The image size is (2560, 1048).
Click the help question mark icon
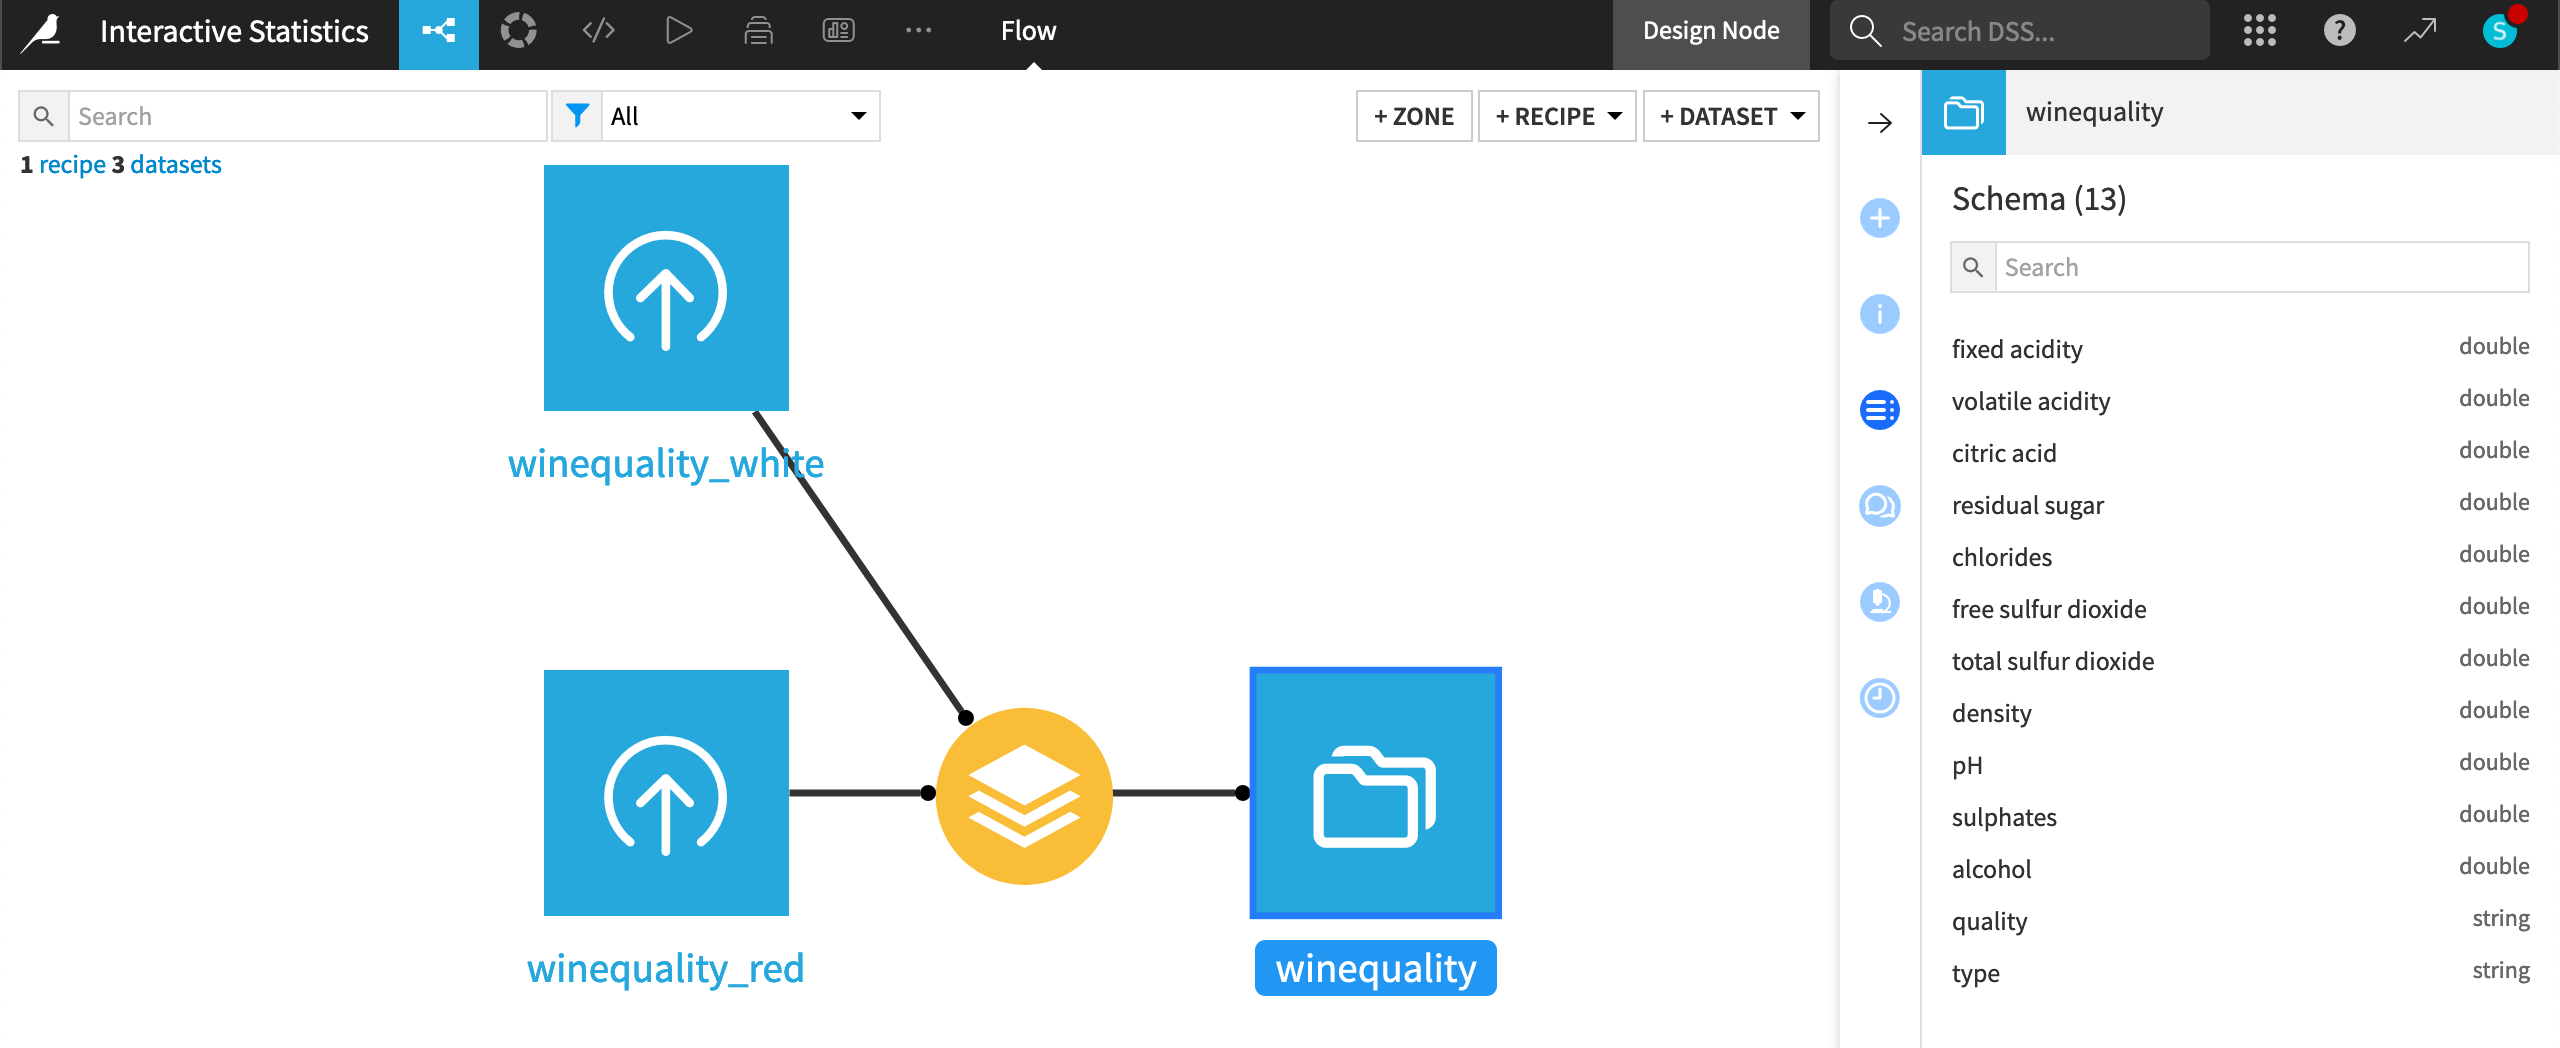(x=2339, y=30)
